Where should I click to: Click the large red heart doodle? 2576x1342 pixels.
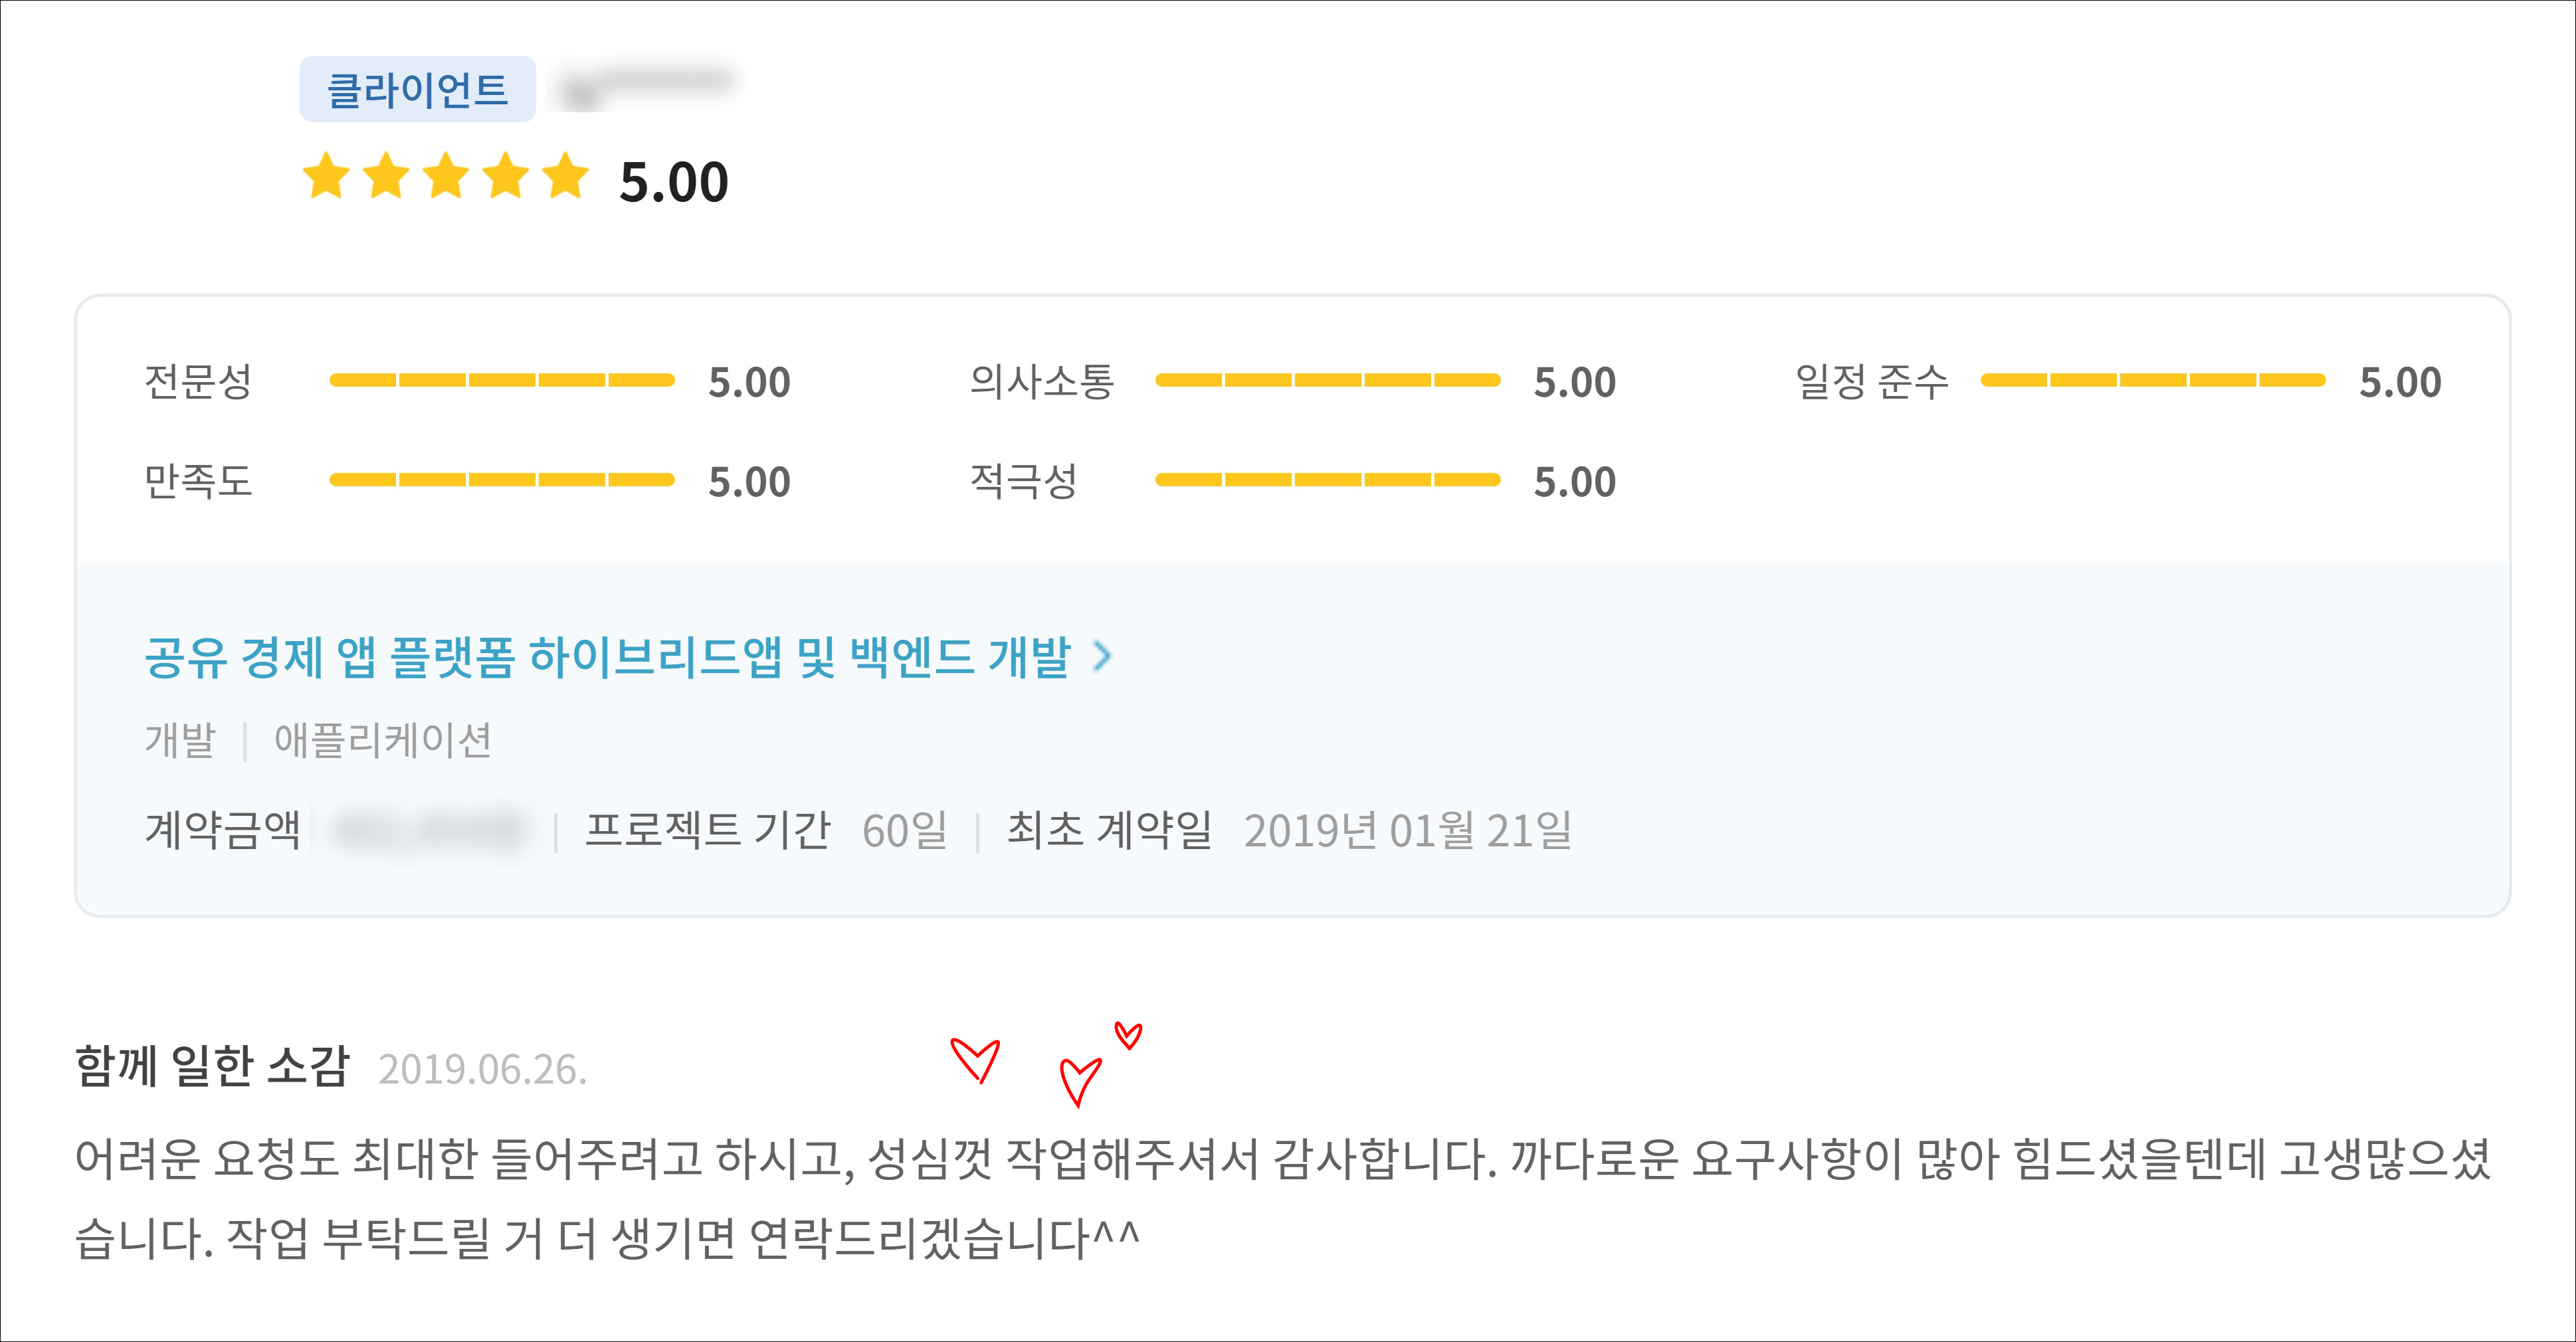point(975,1059)
